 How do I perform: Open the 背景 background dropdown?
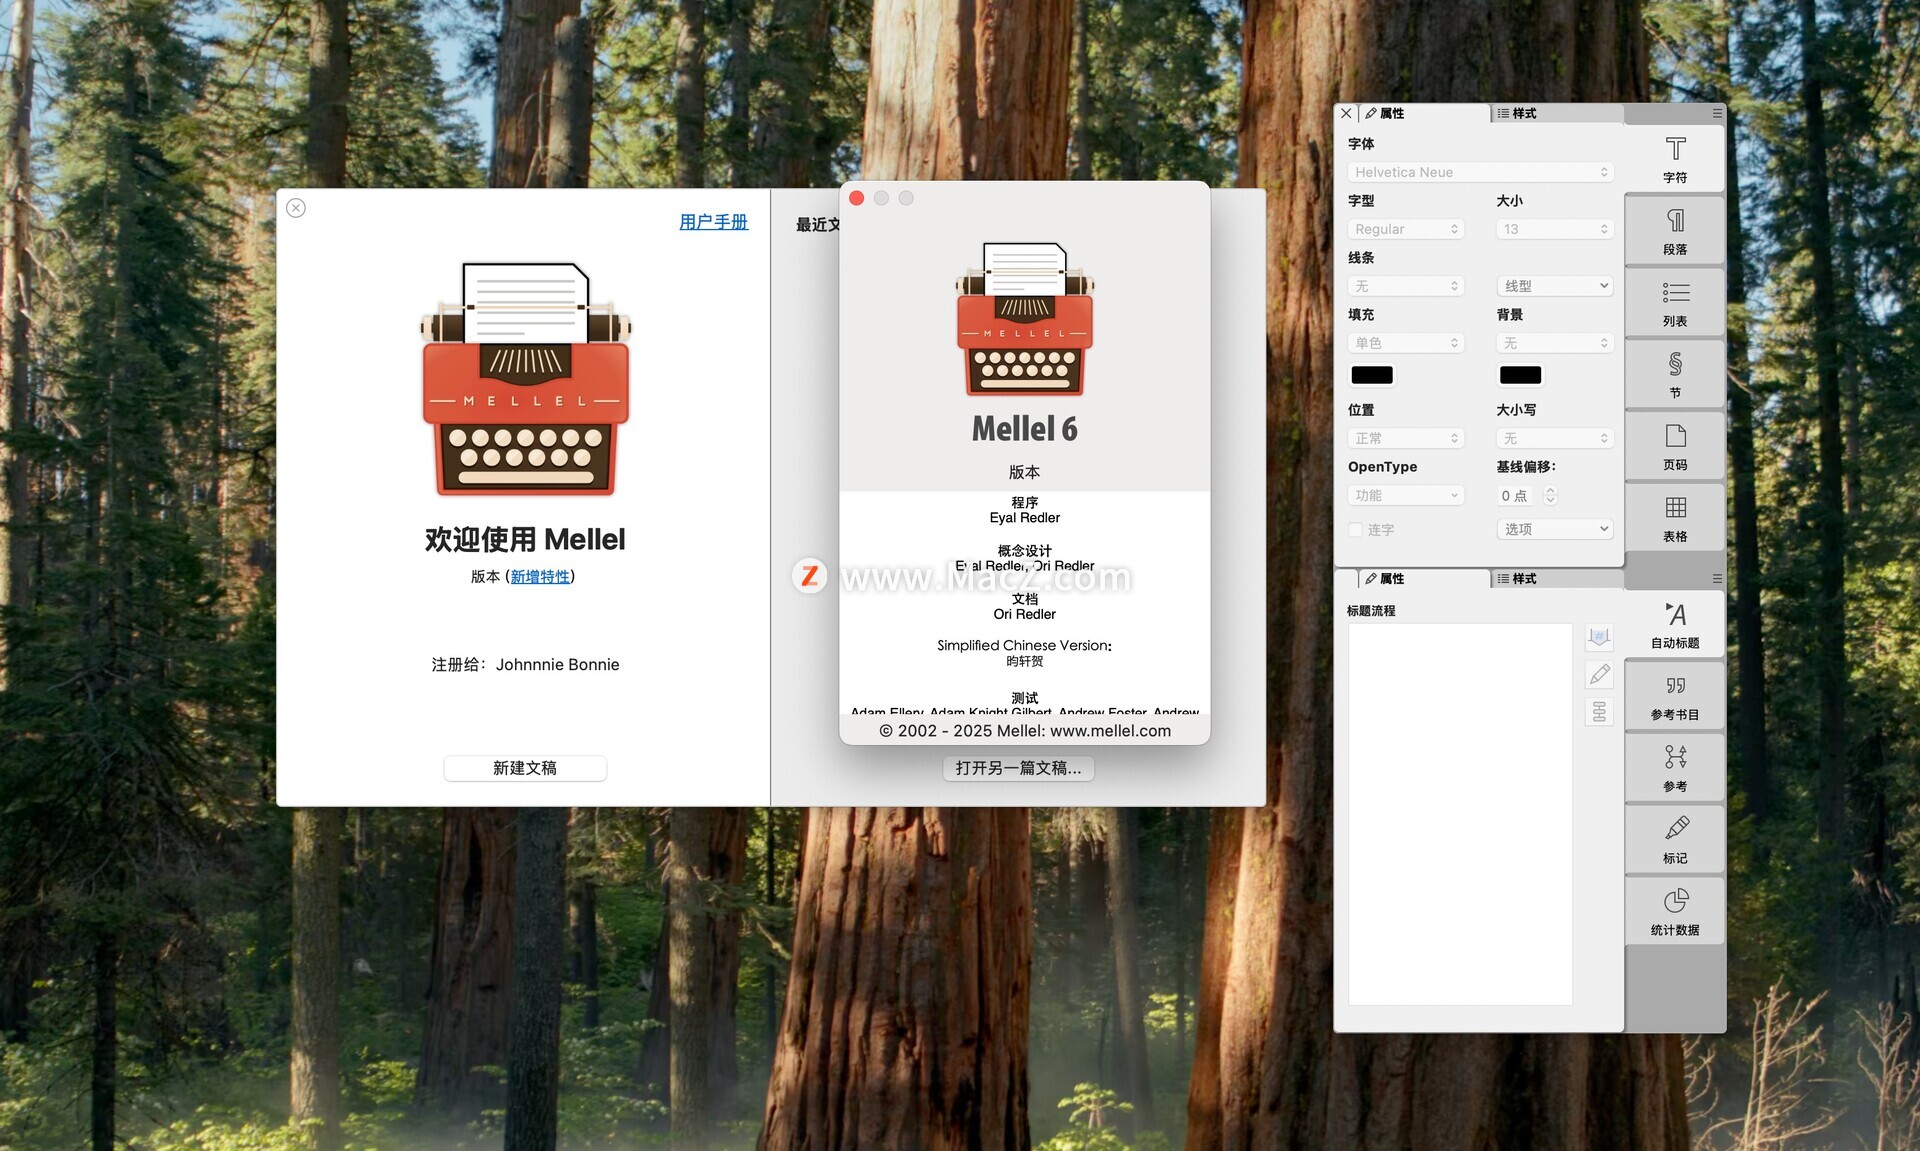1555,343
